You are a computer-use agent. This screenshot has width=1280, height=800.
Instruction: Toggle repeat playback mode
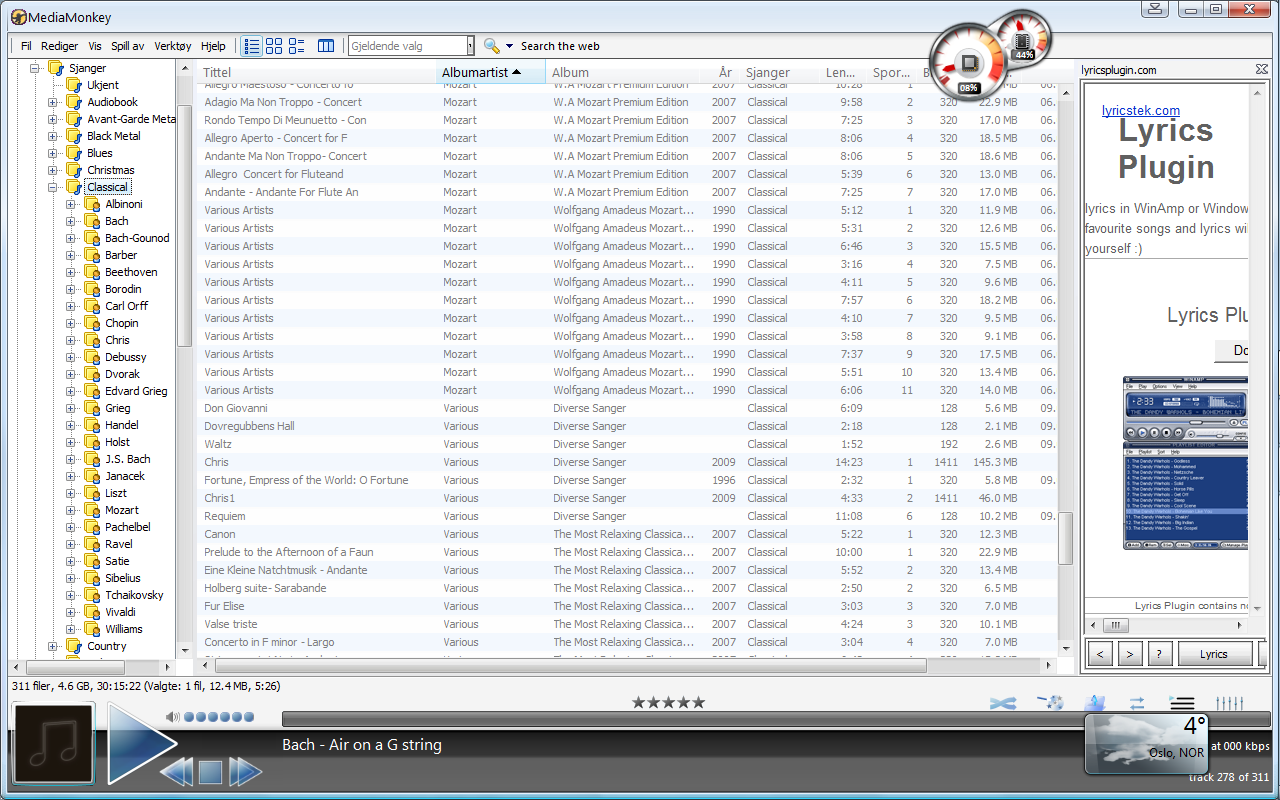click(x=1137, y=704)
